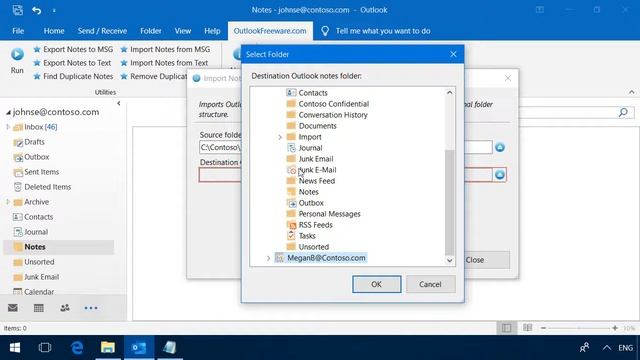Open the View ribbon tab
Screen dimensions: 640x360
click(182, 31)
